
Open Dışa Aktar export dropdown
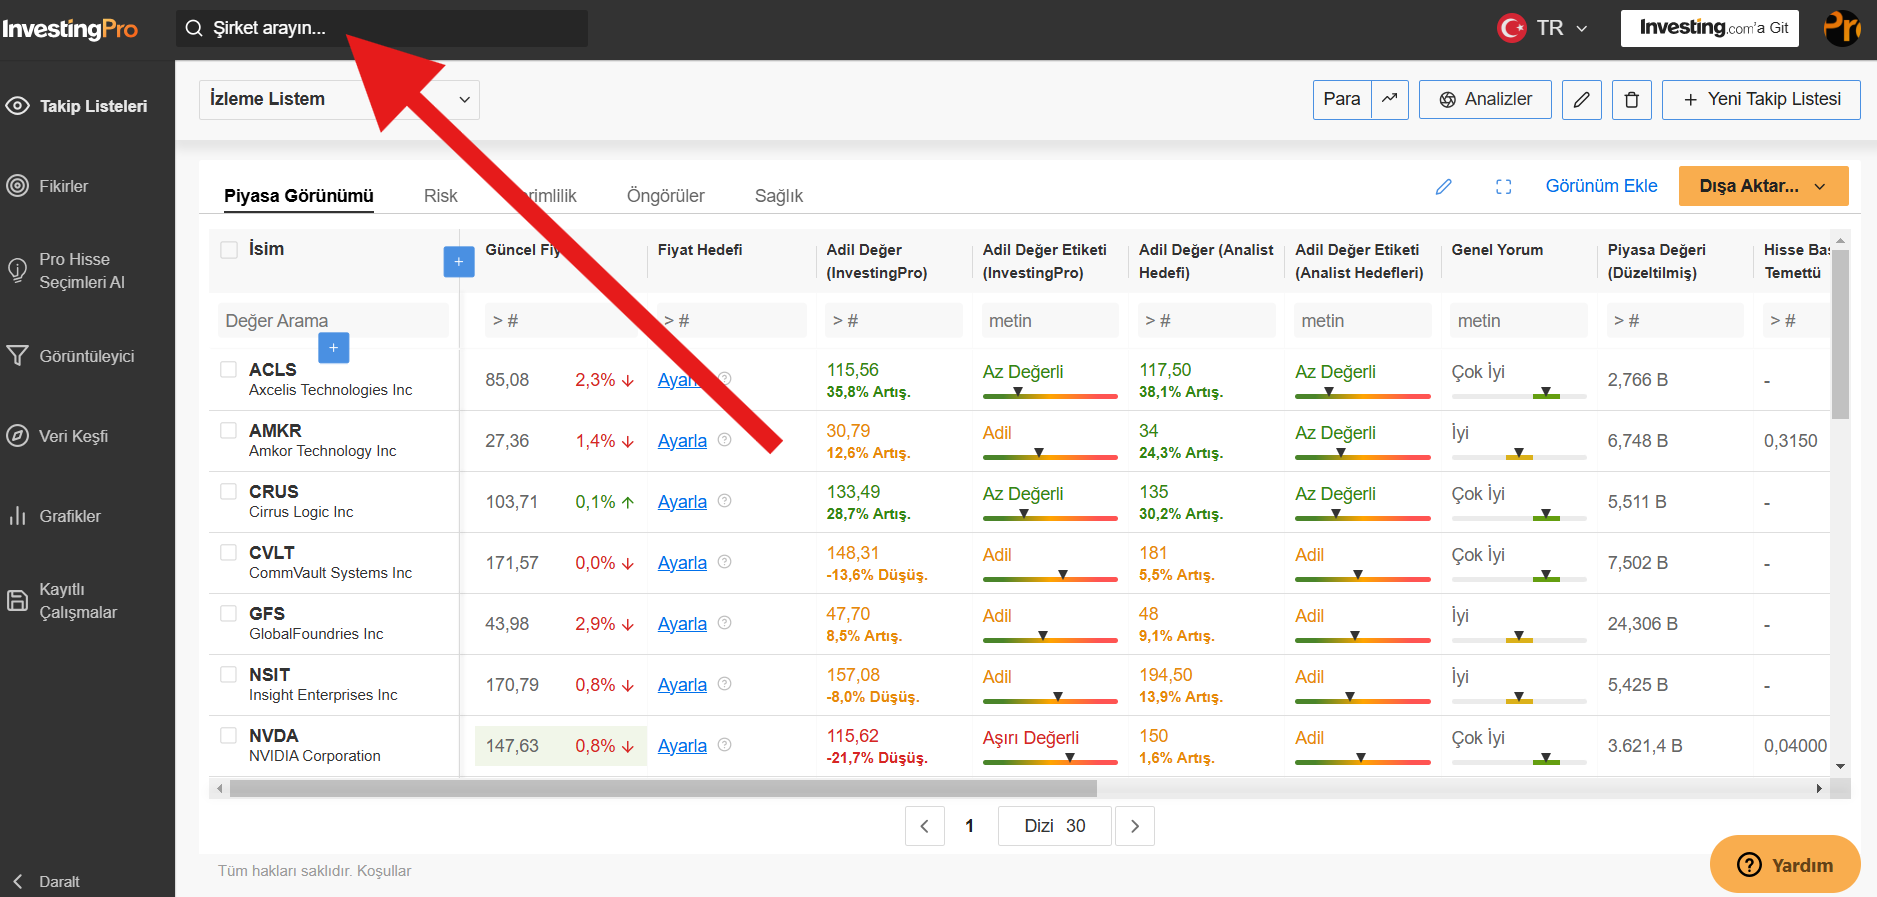[1763, 186]
